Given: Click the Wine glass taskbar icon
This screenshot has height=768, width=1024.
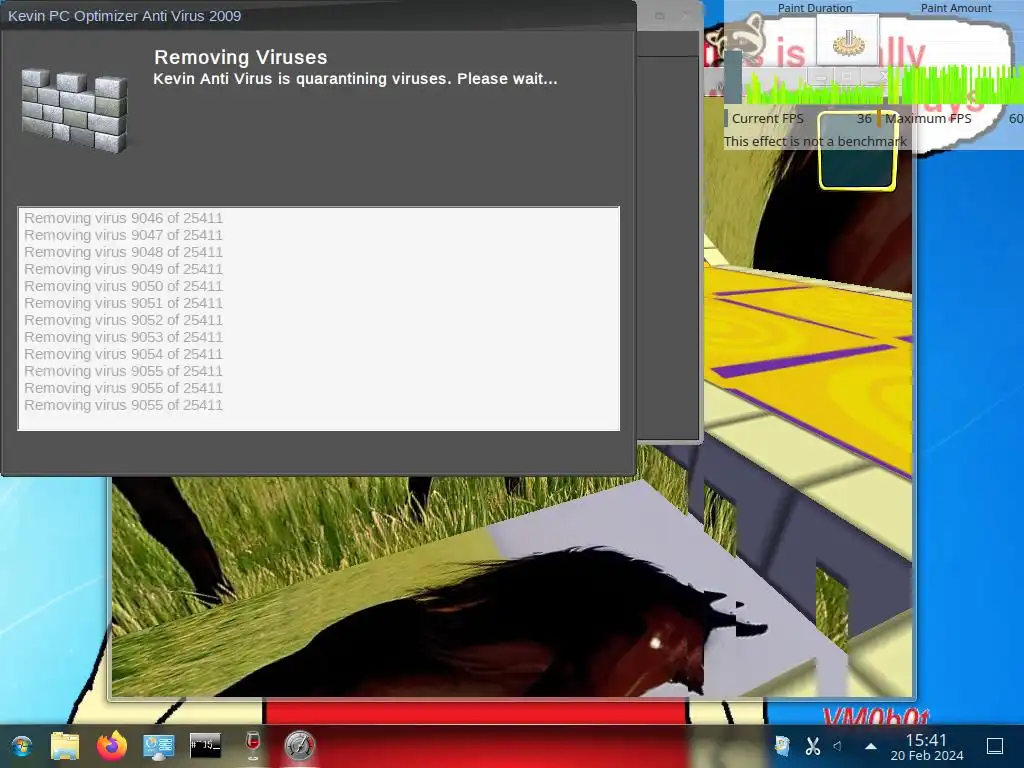Looking at the screenshot, I should tap(253, 746).
